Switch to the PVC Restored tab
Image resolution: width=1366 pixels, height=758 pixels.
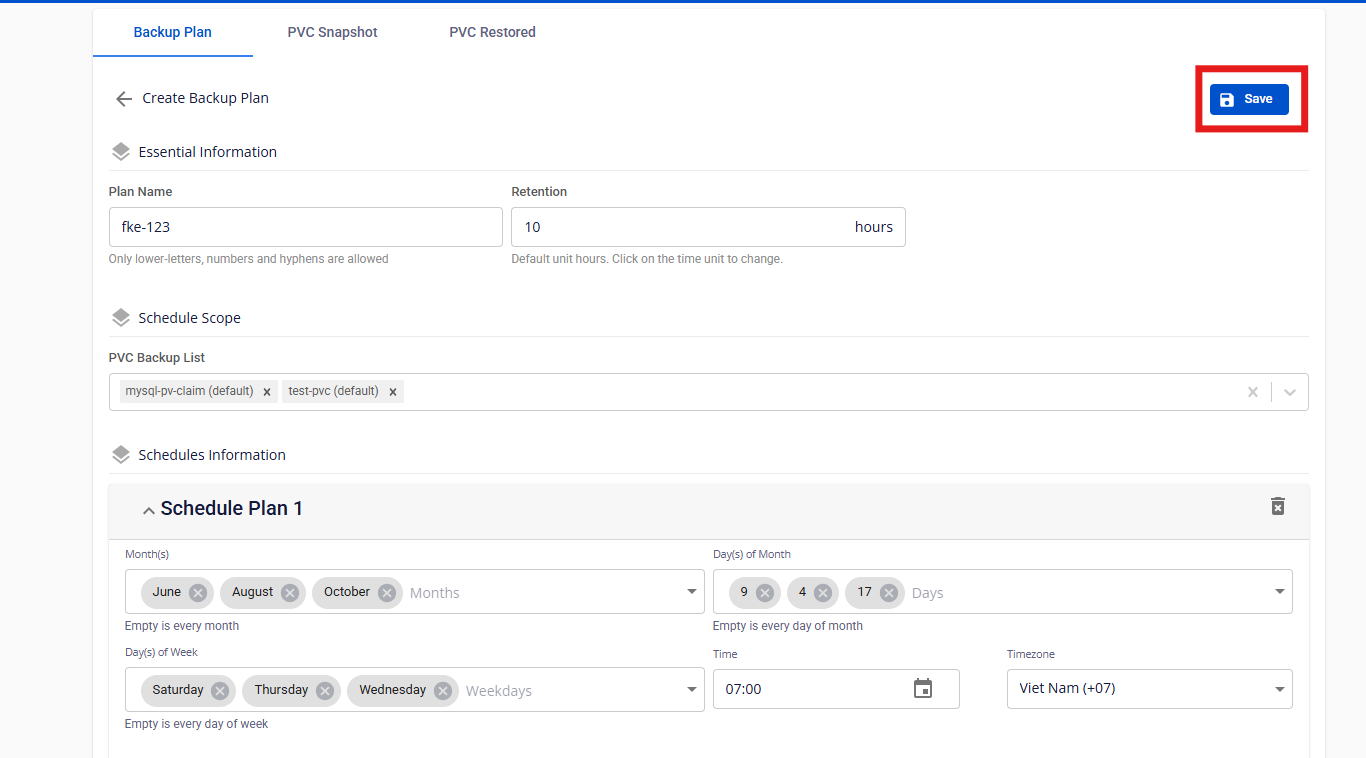[x=492, y=32]
